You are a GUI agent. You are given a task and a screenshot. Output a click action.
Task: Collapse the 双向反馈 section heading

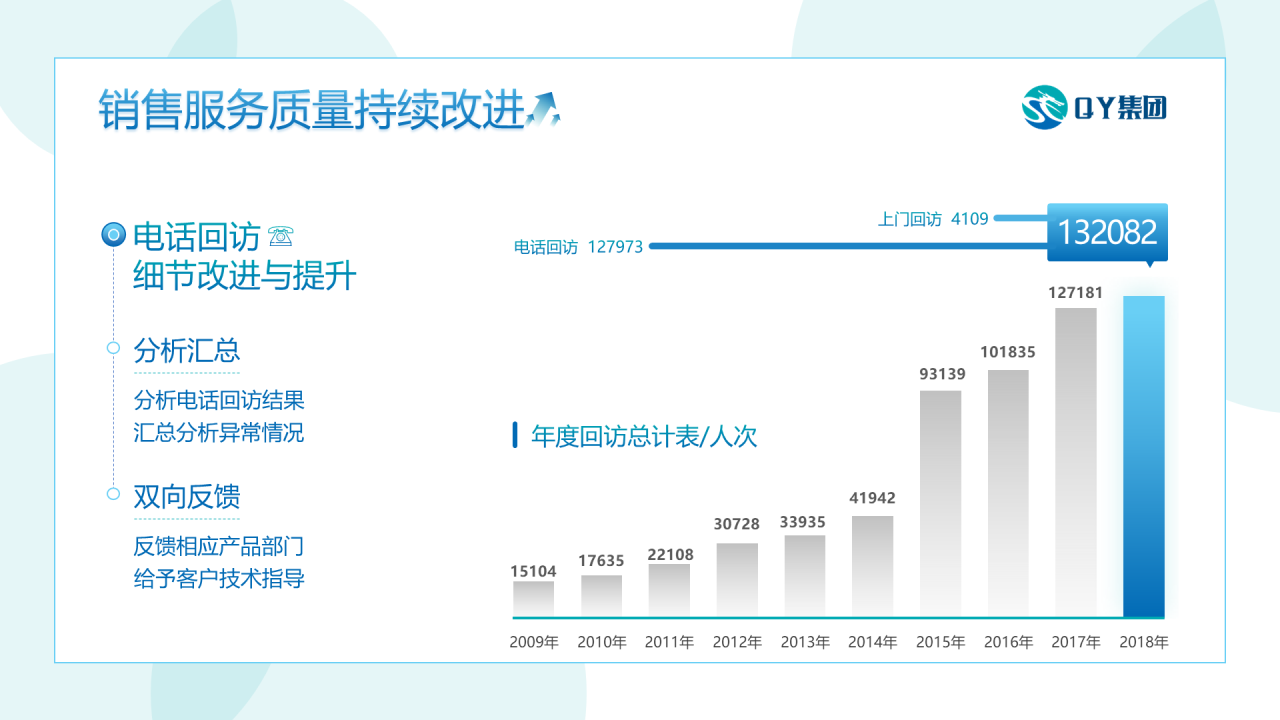[x=186, y=497]
